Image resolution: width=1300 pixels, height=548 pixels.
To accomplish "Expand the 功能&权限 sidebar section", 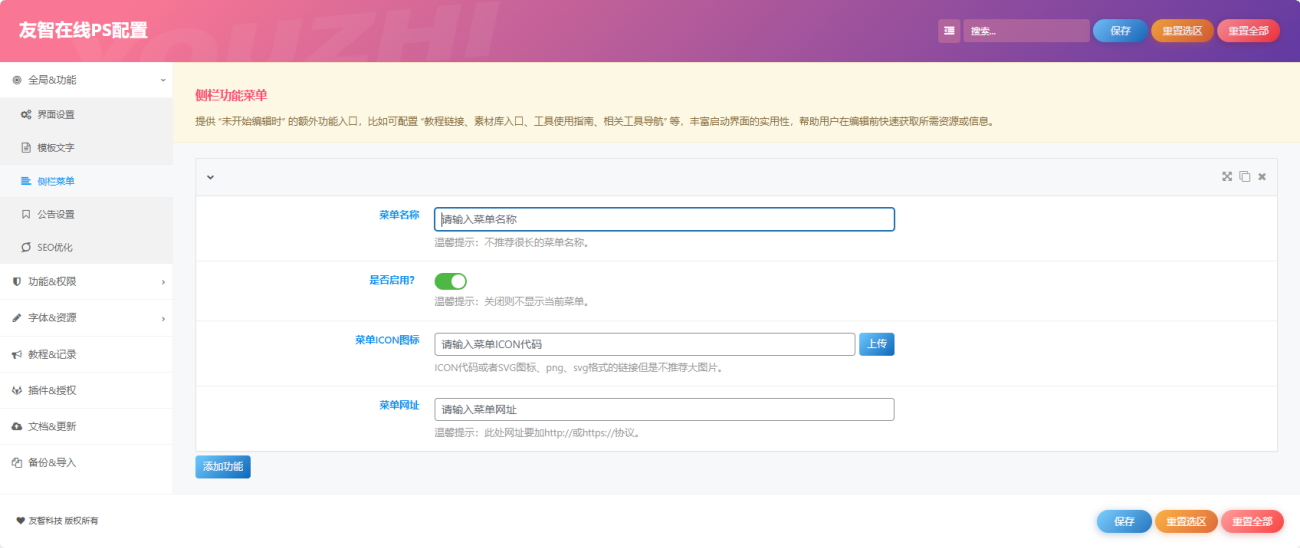I will click(86, 282).
